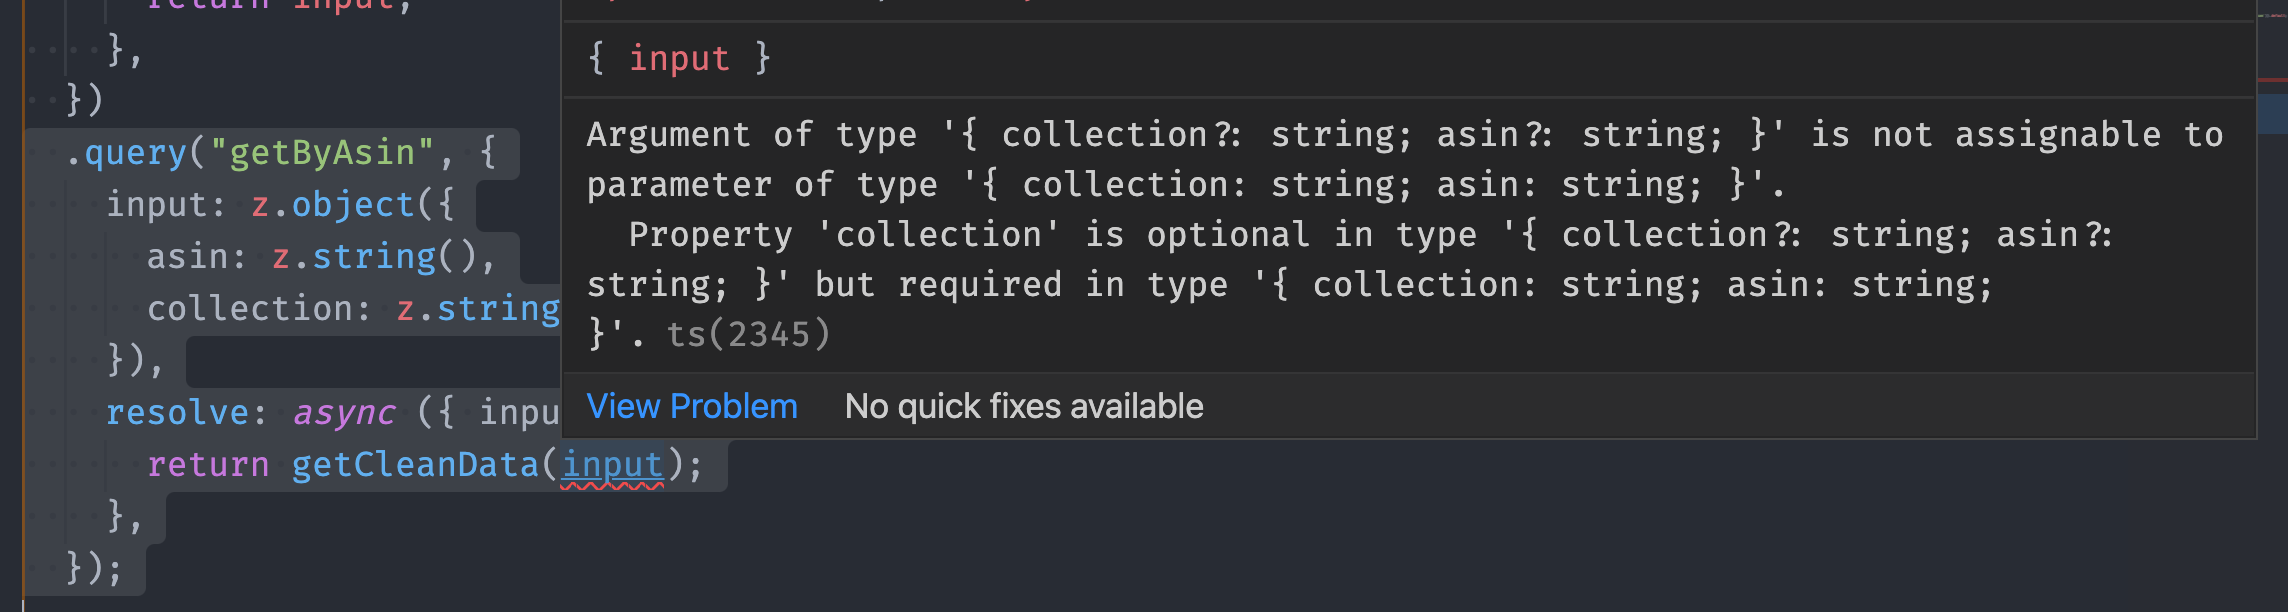The image size is (2288, 612).
Task: Select the underlined input argument with error squiggle
Action: (611, 463)
